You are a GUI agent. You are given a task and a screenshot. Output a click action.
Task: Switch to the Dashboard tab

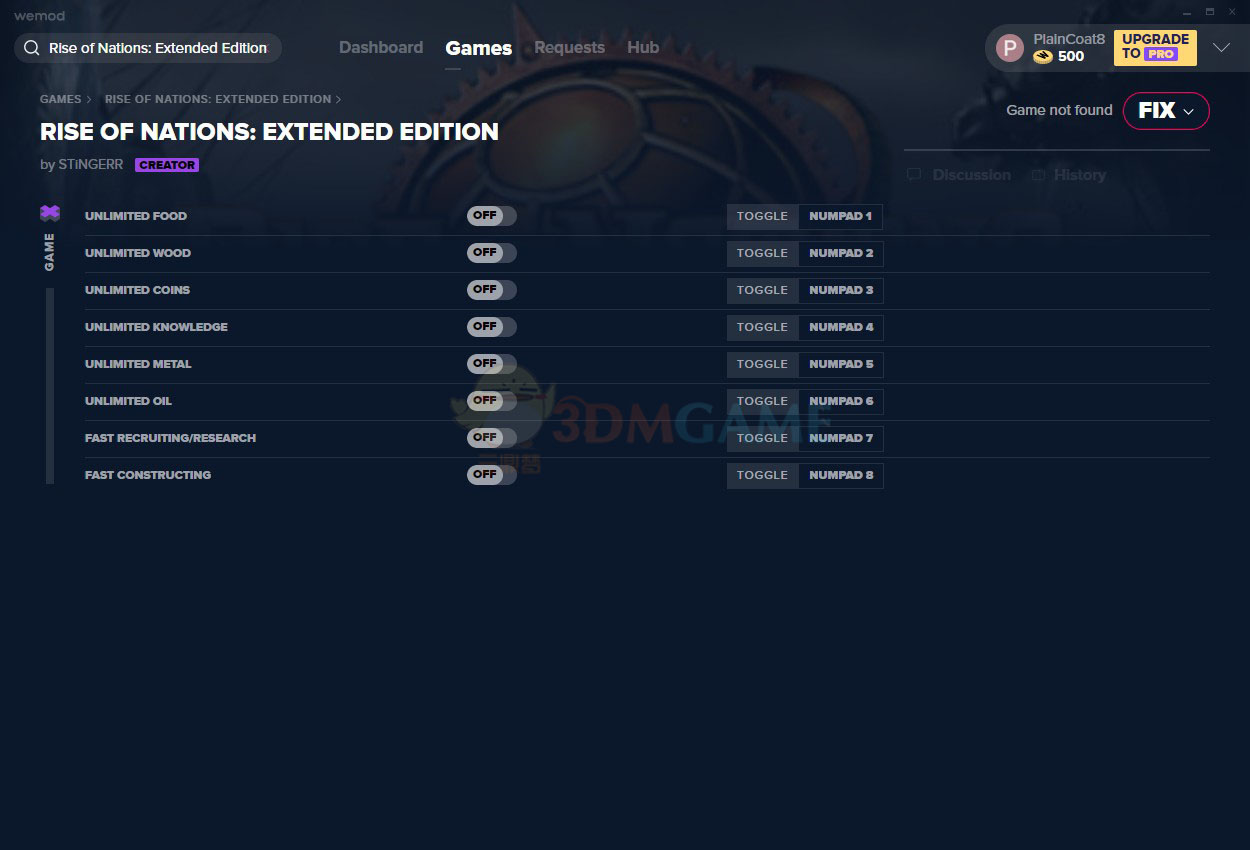(381, 47)
